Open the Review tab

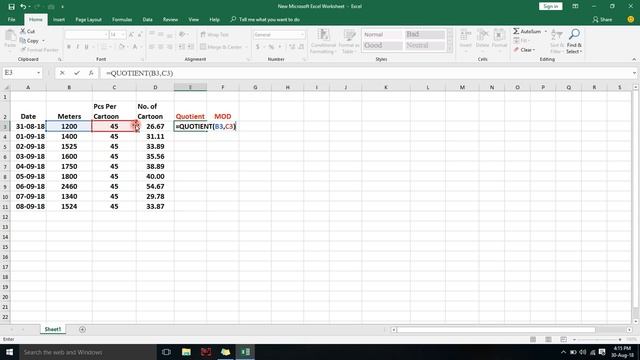pos(170,19)
